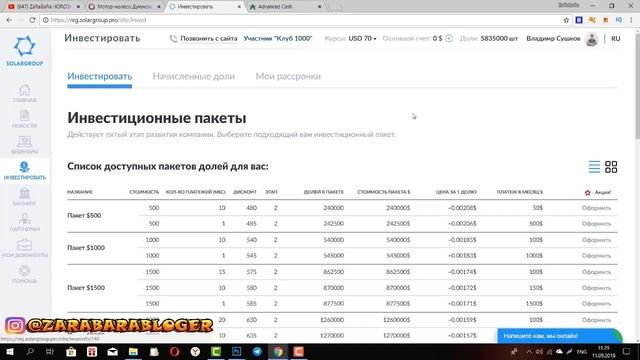Image resolution: width=640 pixels, height=360 pixels.
Task: Open the taskbar clock and date
Action: click(x=604, y=351)
